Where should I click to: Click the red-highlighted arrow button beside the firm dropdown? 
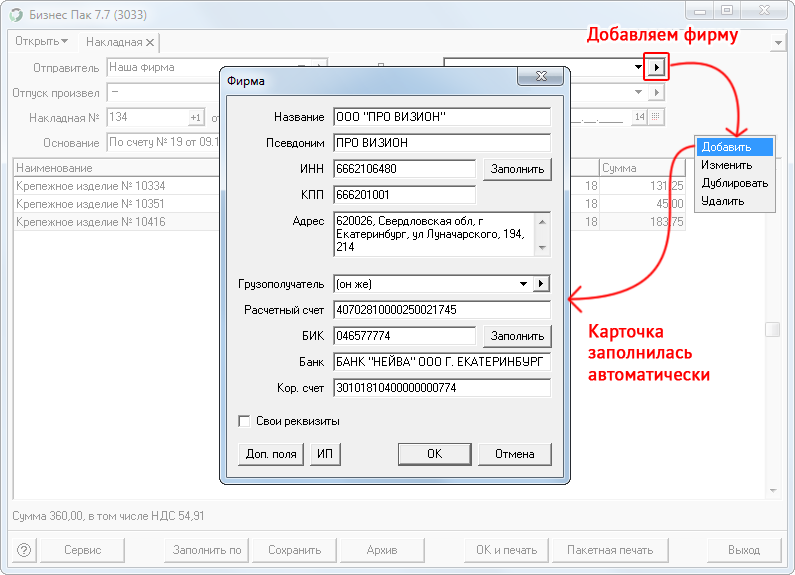[x=657, y=67]
